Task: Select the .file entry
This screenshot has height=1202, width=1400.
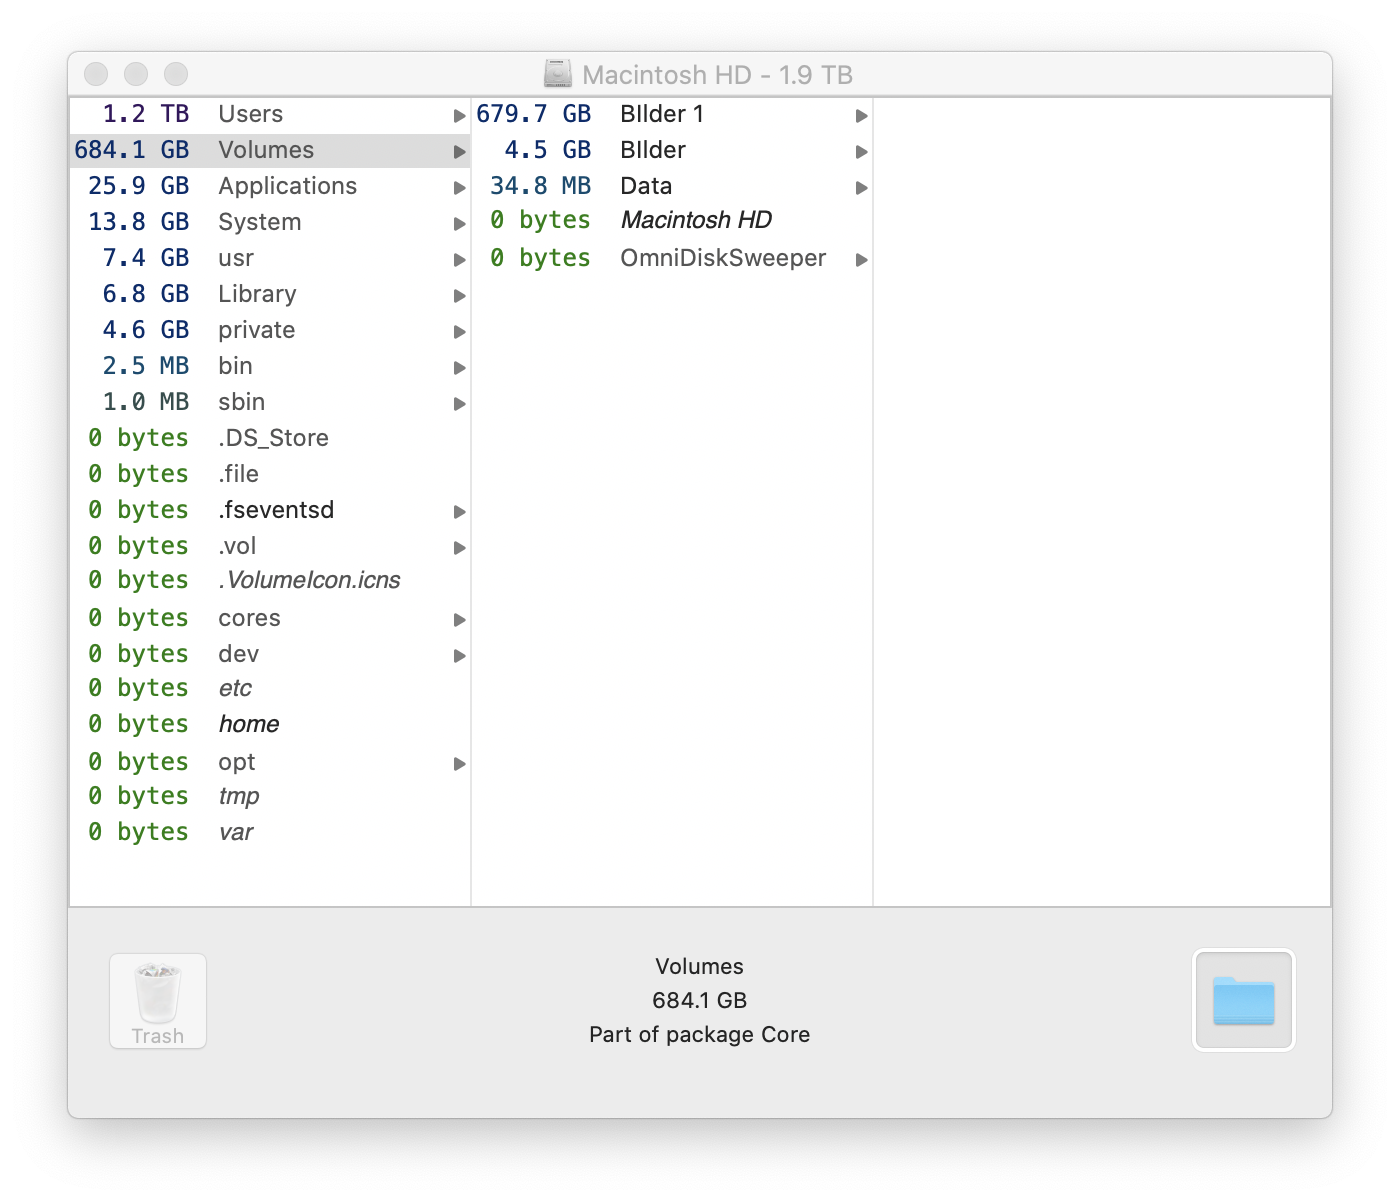Action: [270, 474]
